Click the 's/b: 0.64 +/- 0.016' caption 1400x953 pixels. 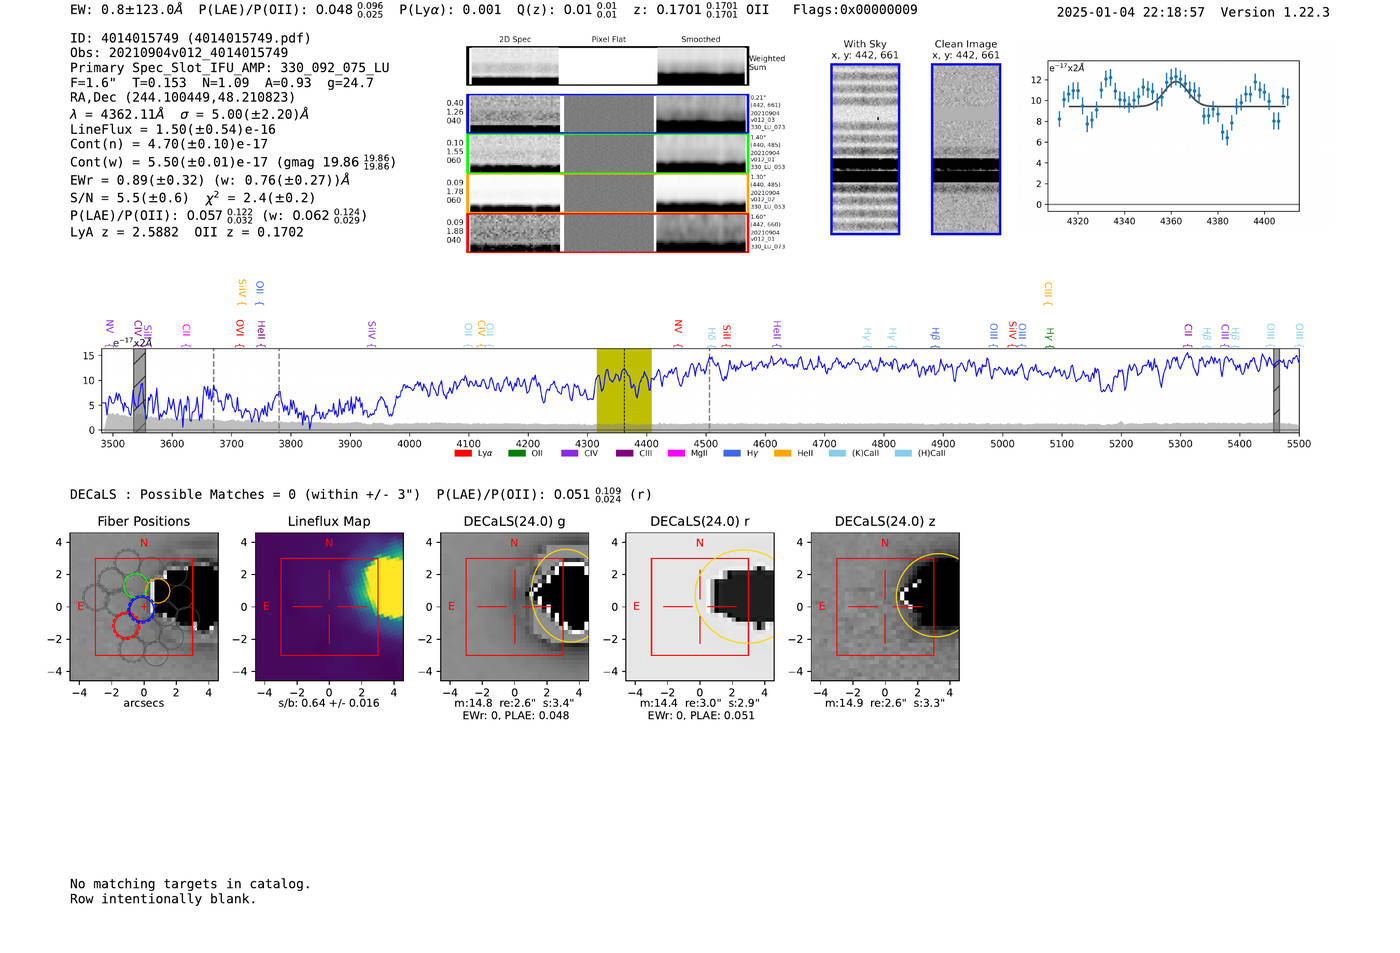pos(329,703)
